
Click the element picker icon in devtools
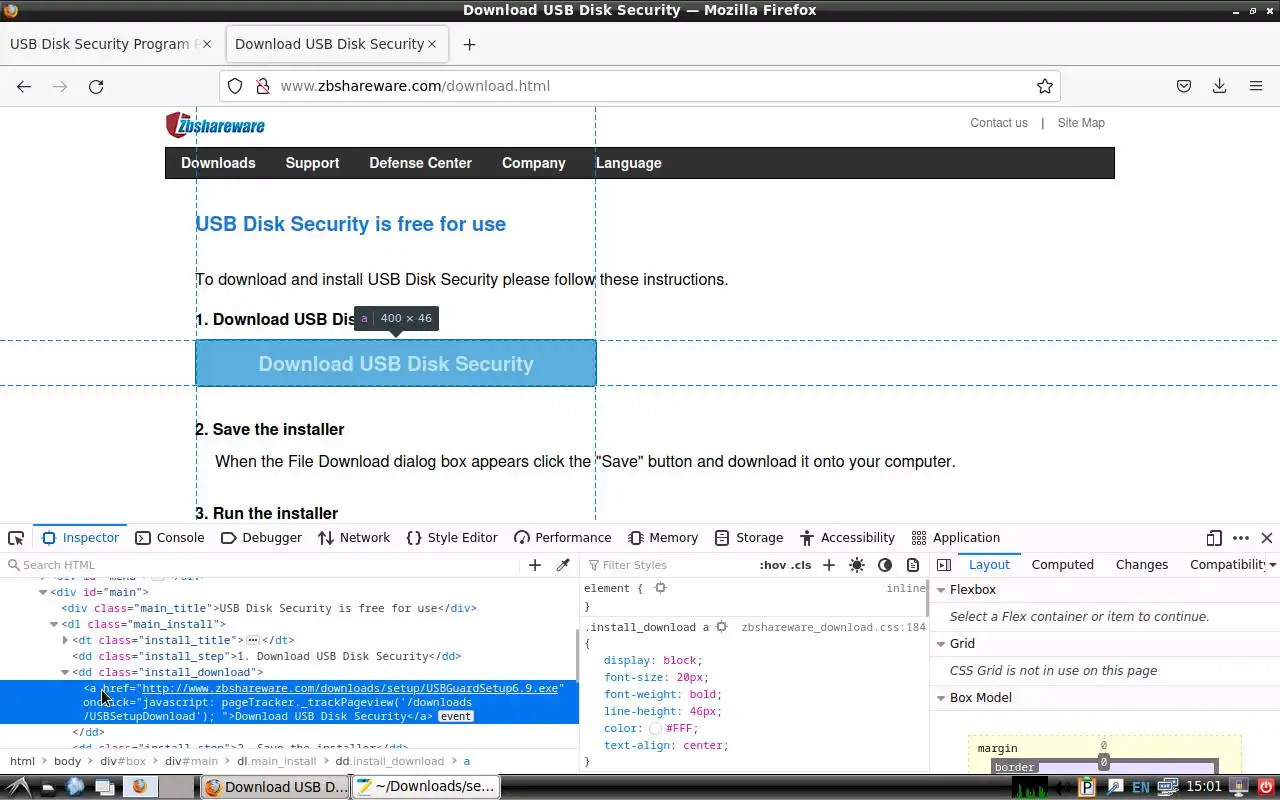16,538
